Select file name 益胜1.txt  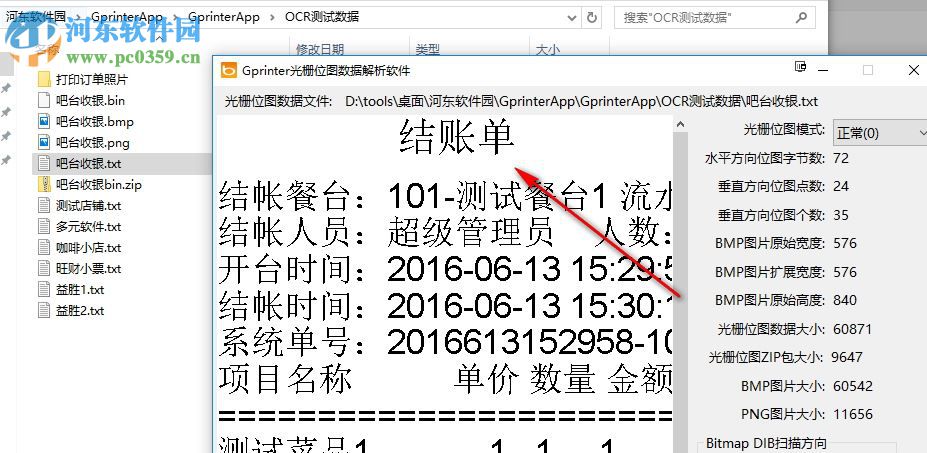80,290
